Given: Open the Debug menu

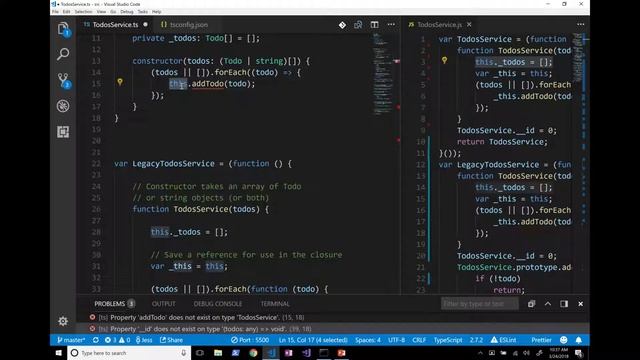Looking at the screenshot, I should pos(127,12).
